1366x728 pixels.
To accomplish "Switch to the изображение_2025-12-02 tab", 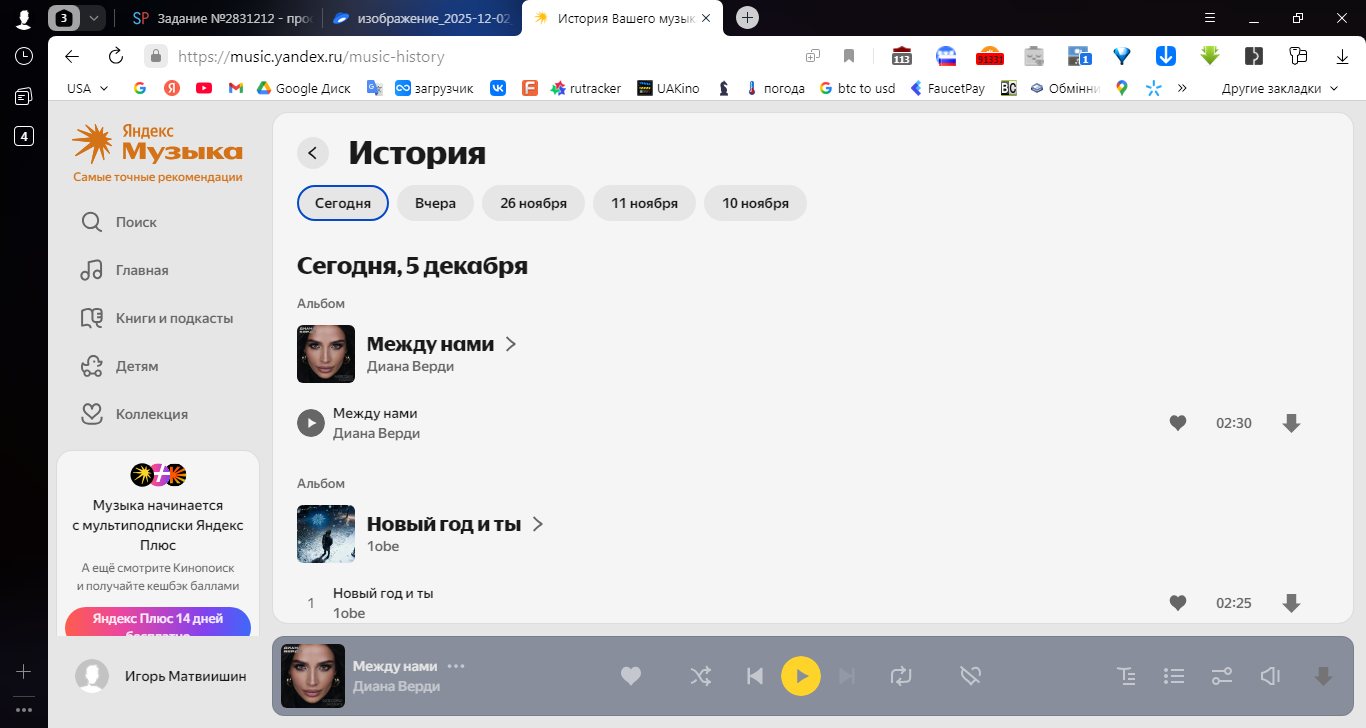I will pyautogui.click(x=421, y=18).
